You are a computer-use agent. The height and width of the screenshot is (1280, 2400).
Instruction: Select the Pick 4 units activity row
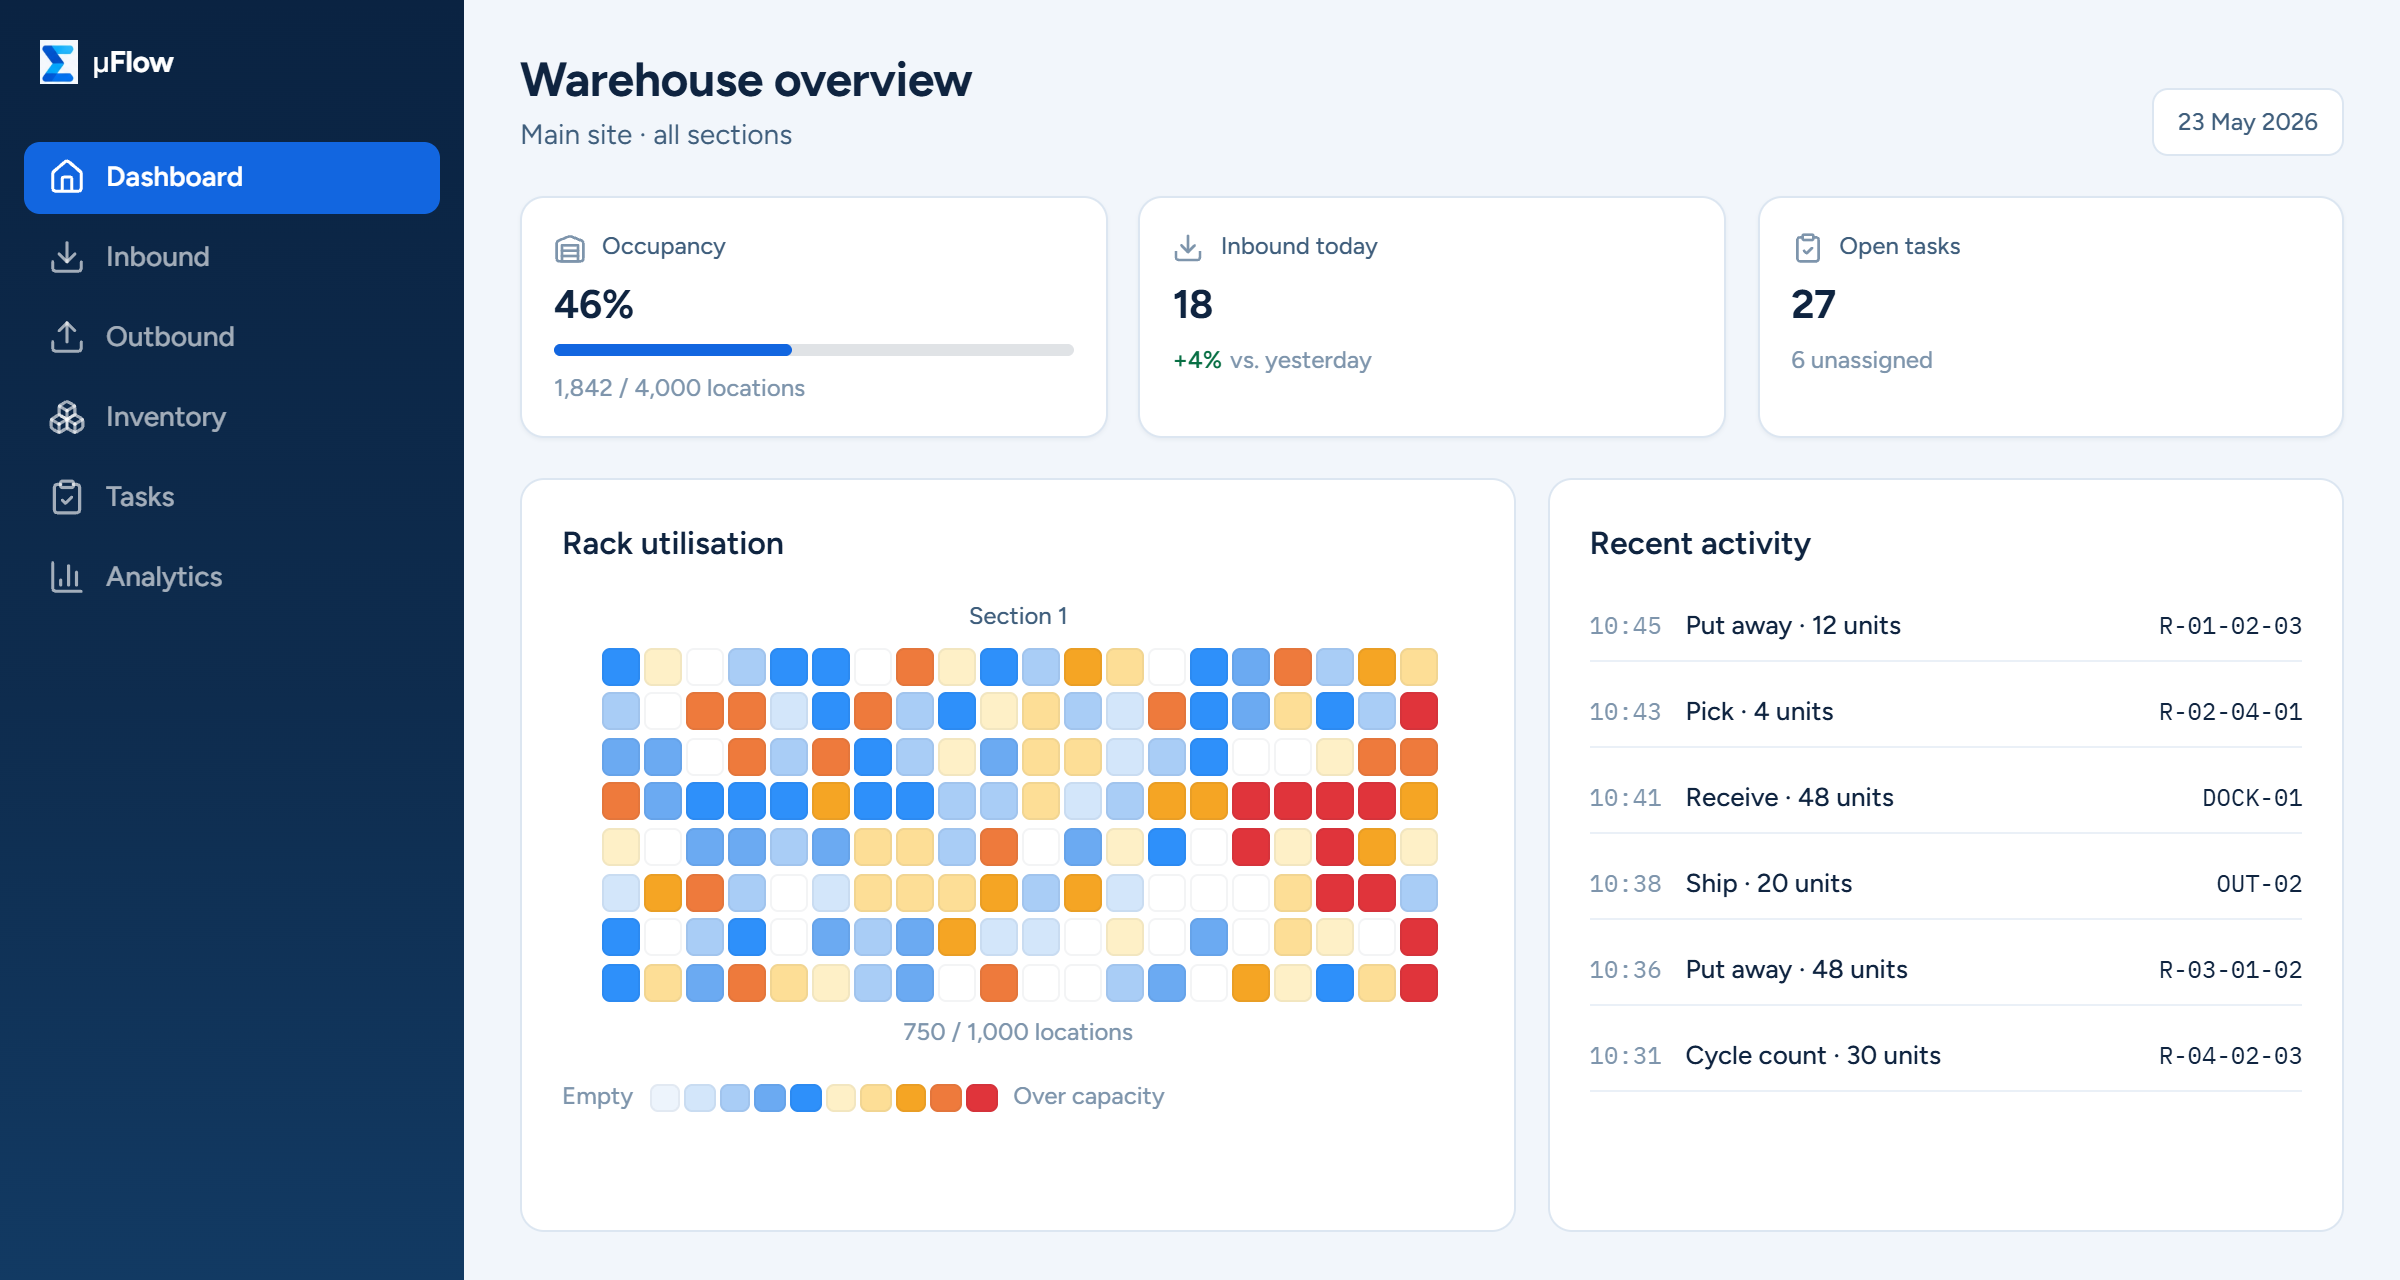[1946, 712]
